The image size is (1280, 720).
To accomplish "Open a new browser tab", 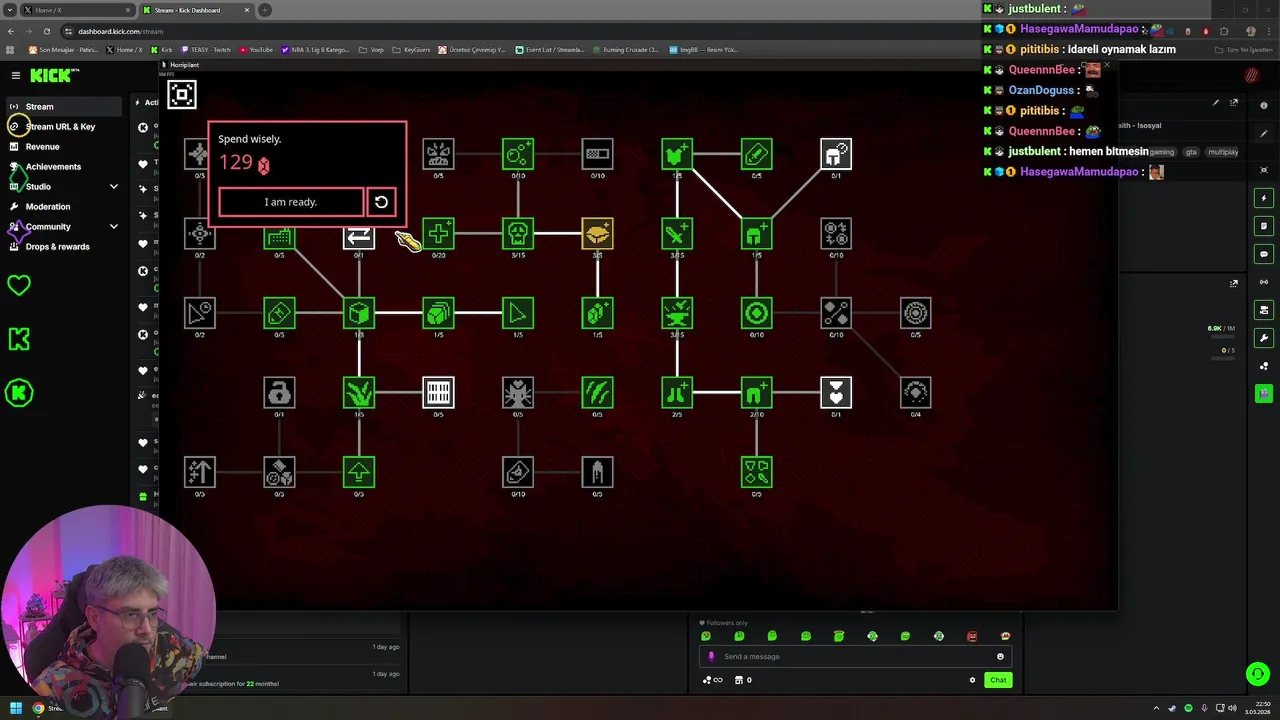I will pyautogui.click(x=265, y=10).
